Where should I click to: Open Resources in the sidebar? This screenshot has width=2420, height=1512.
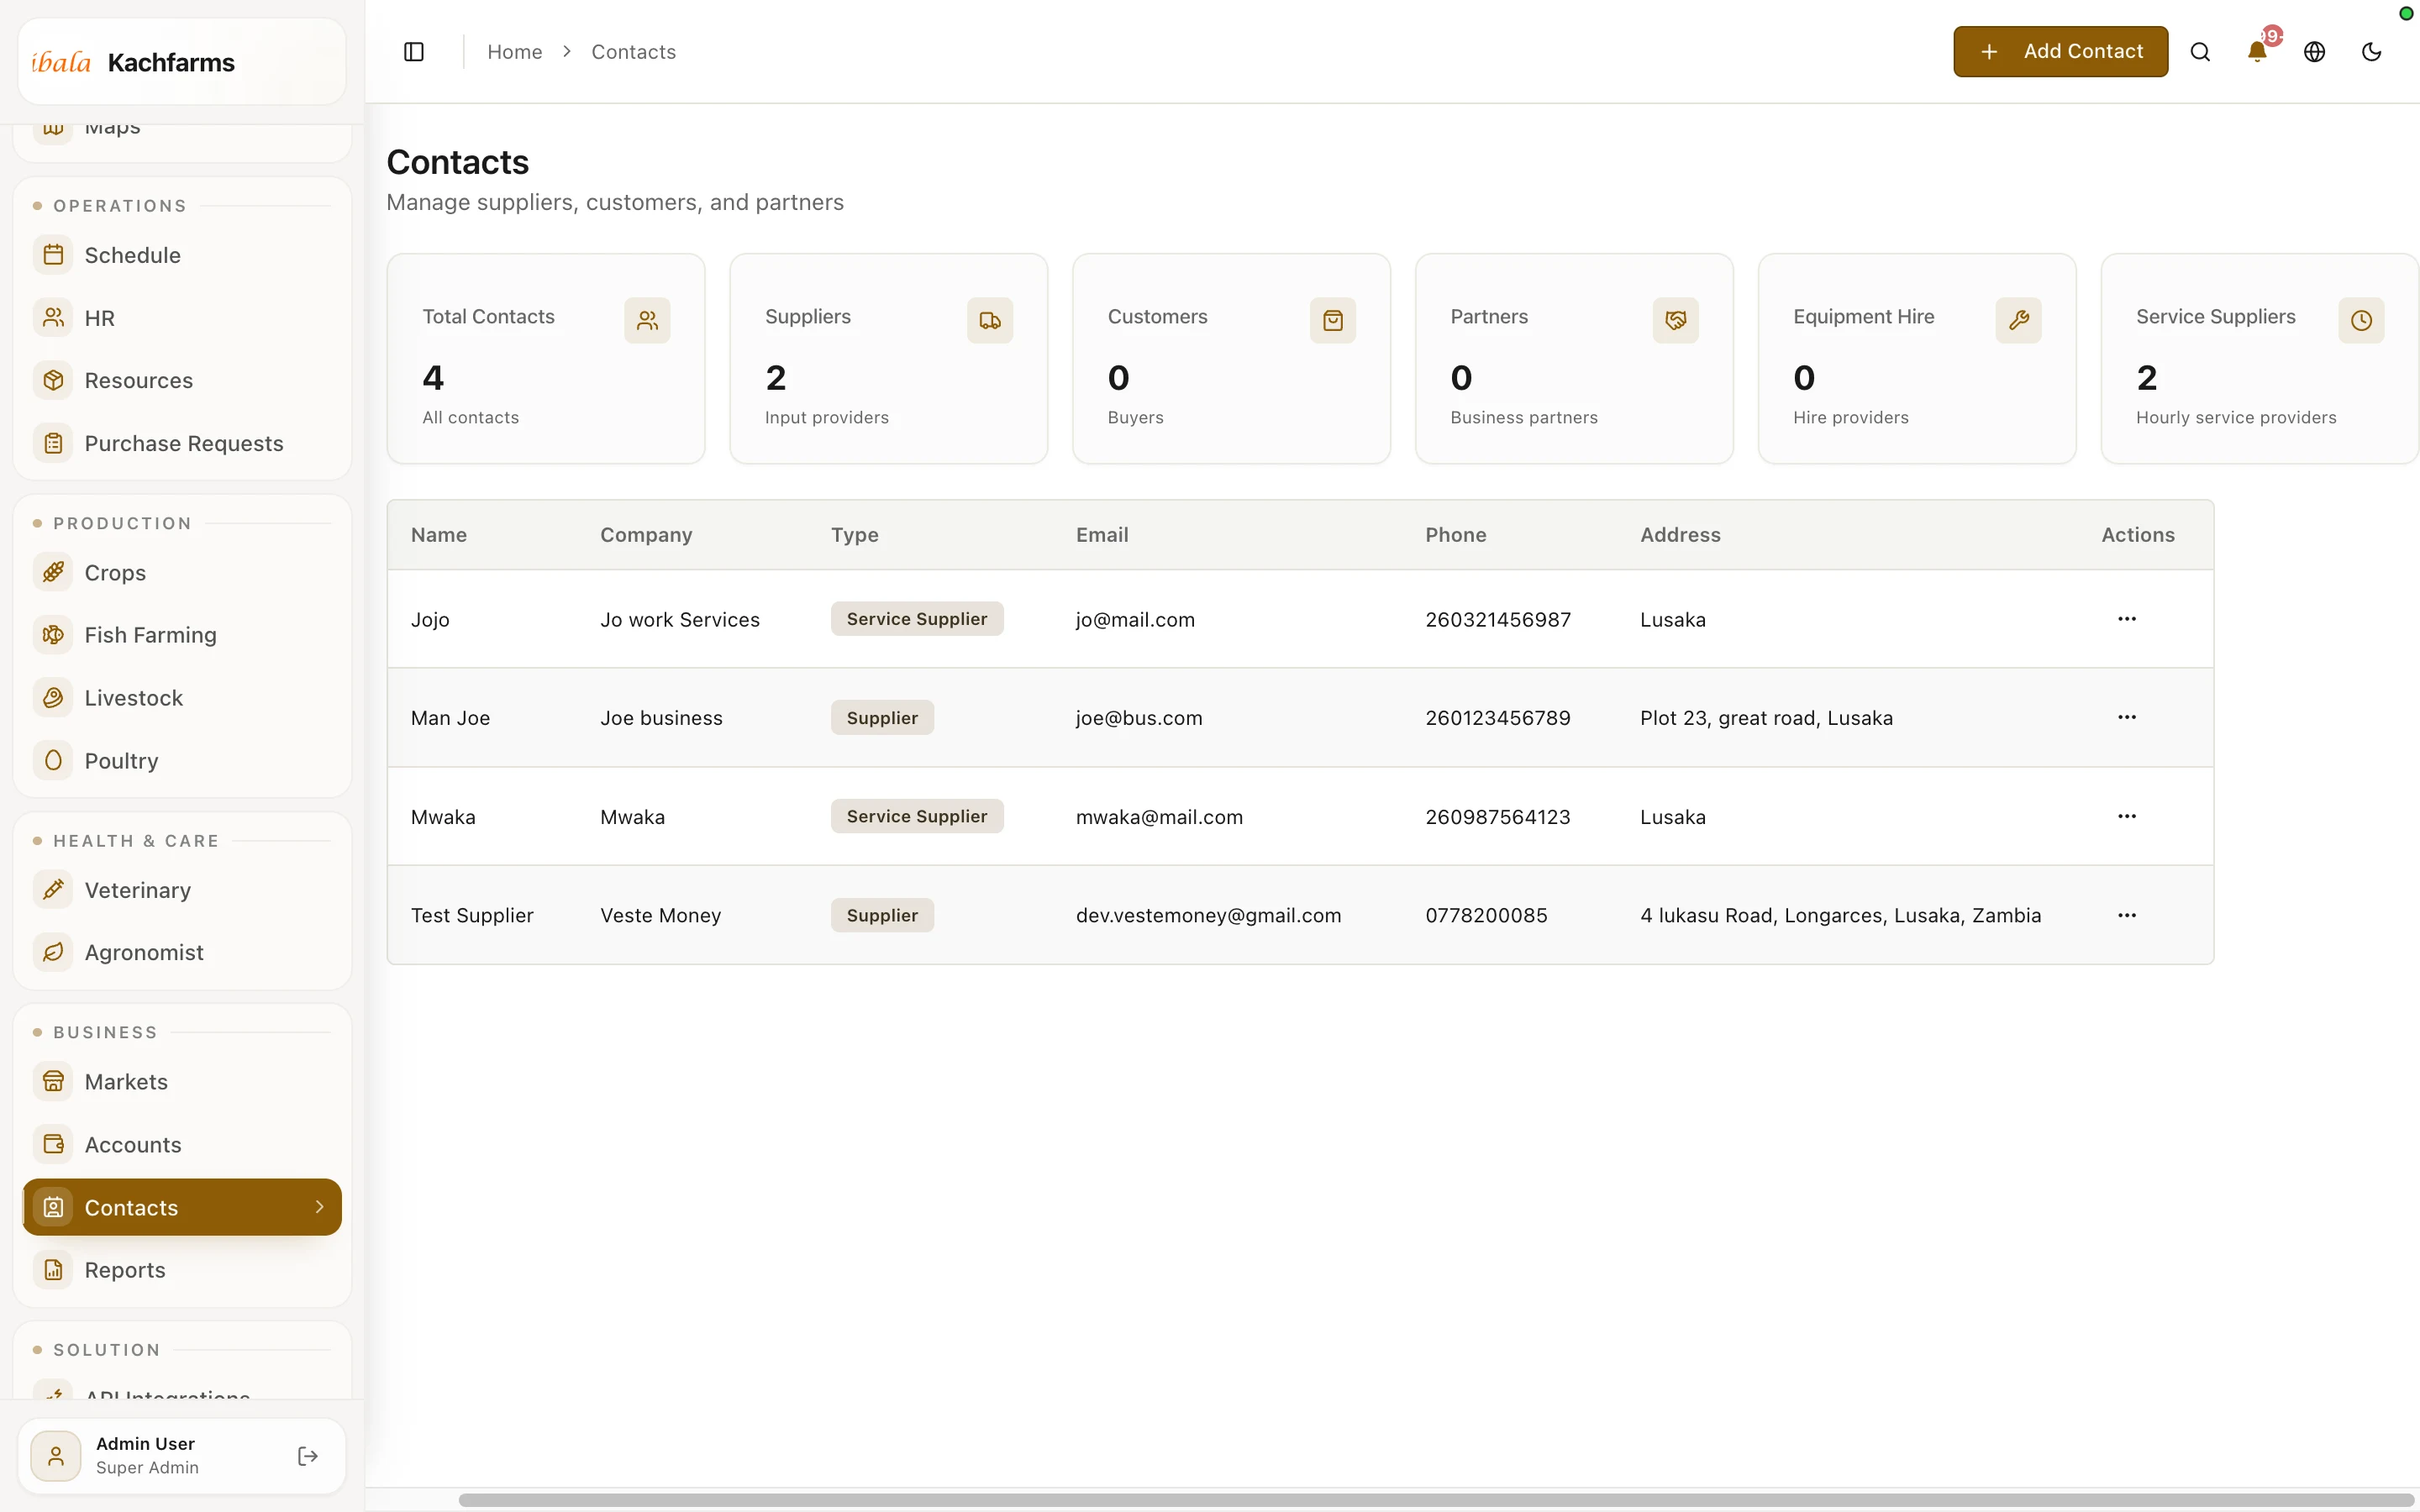182,381
